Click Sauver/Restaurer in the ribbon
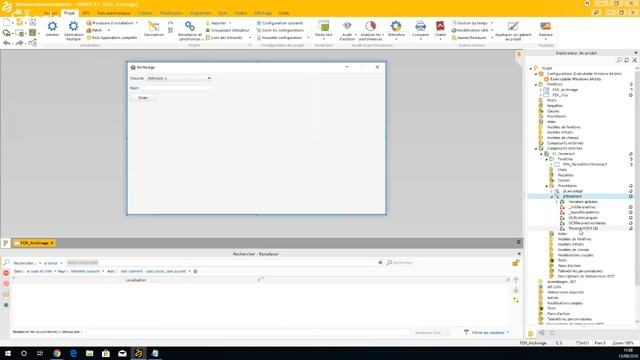This screenshot has width=640, height=360. [x=471, y=38]
